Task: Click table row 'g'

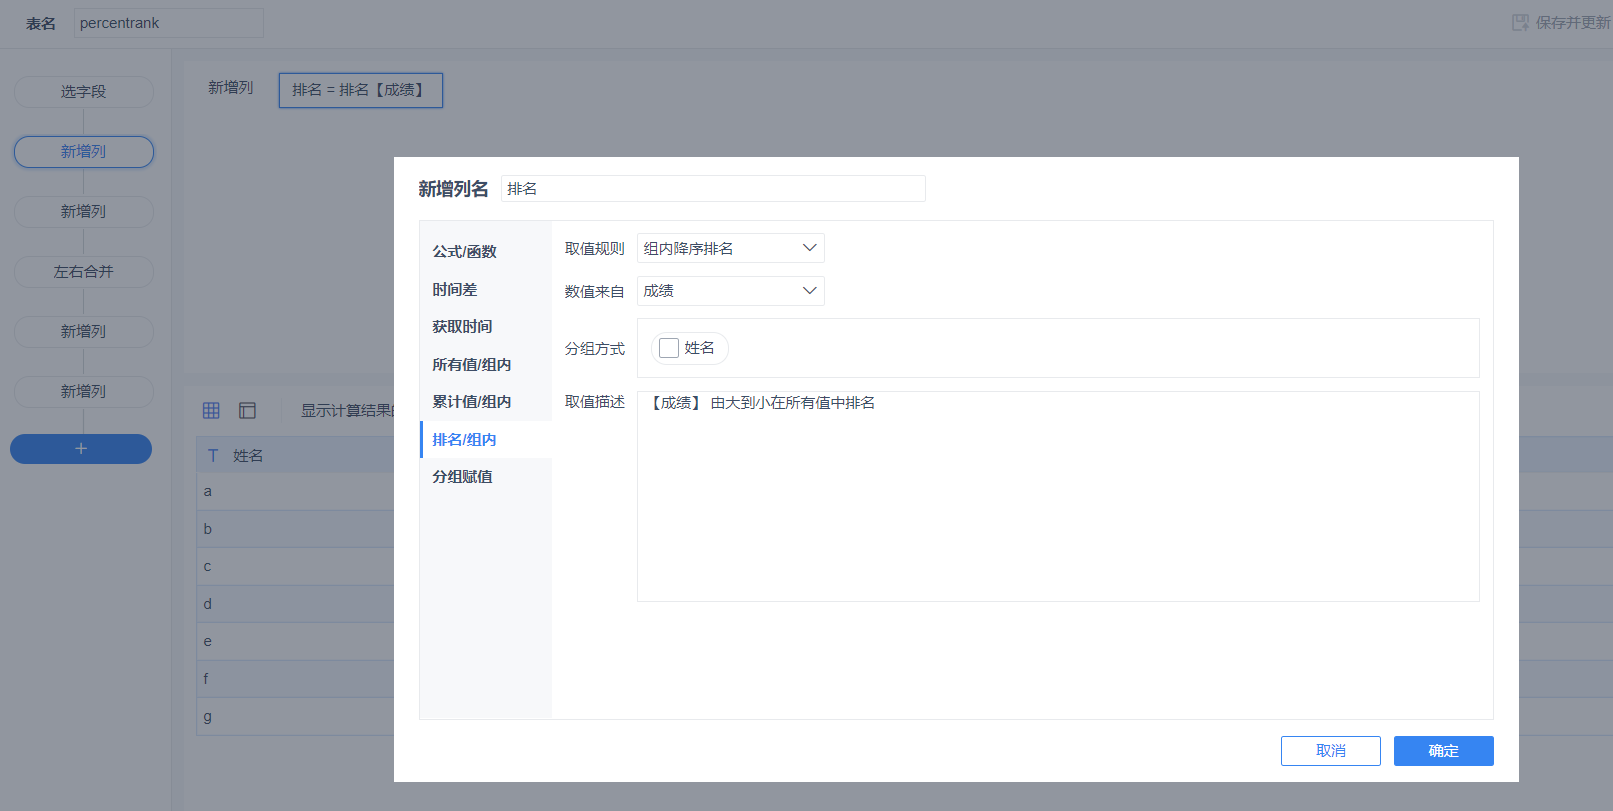Action: 296,716
